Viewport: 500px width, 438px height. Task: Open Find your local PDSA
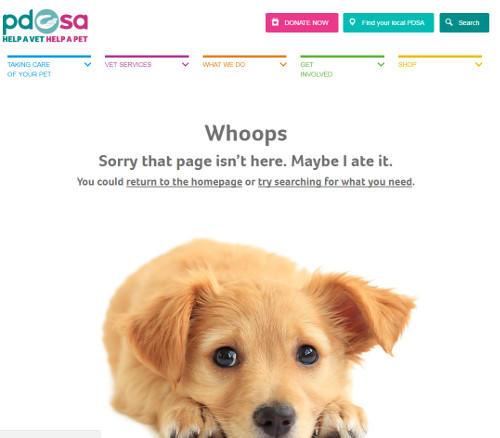pyautogui.click(x=389, y=23)
